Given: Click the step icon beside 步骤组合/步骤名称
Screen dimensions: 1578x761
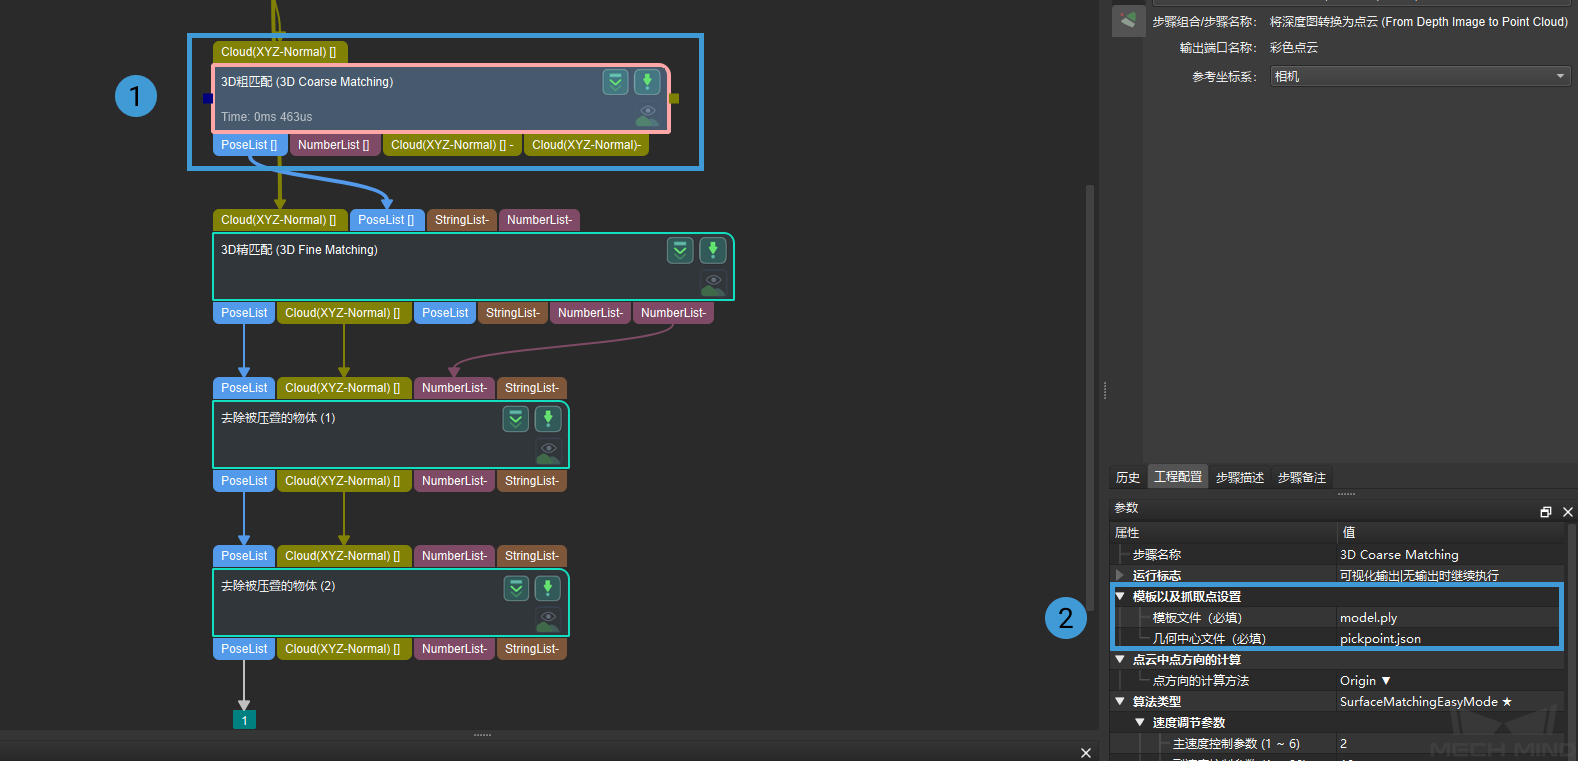Looking at the screenshot, I should pyautogui.click(x=1128, y=21).
